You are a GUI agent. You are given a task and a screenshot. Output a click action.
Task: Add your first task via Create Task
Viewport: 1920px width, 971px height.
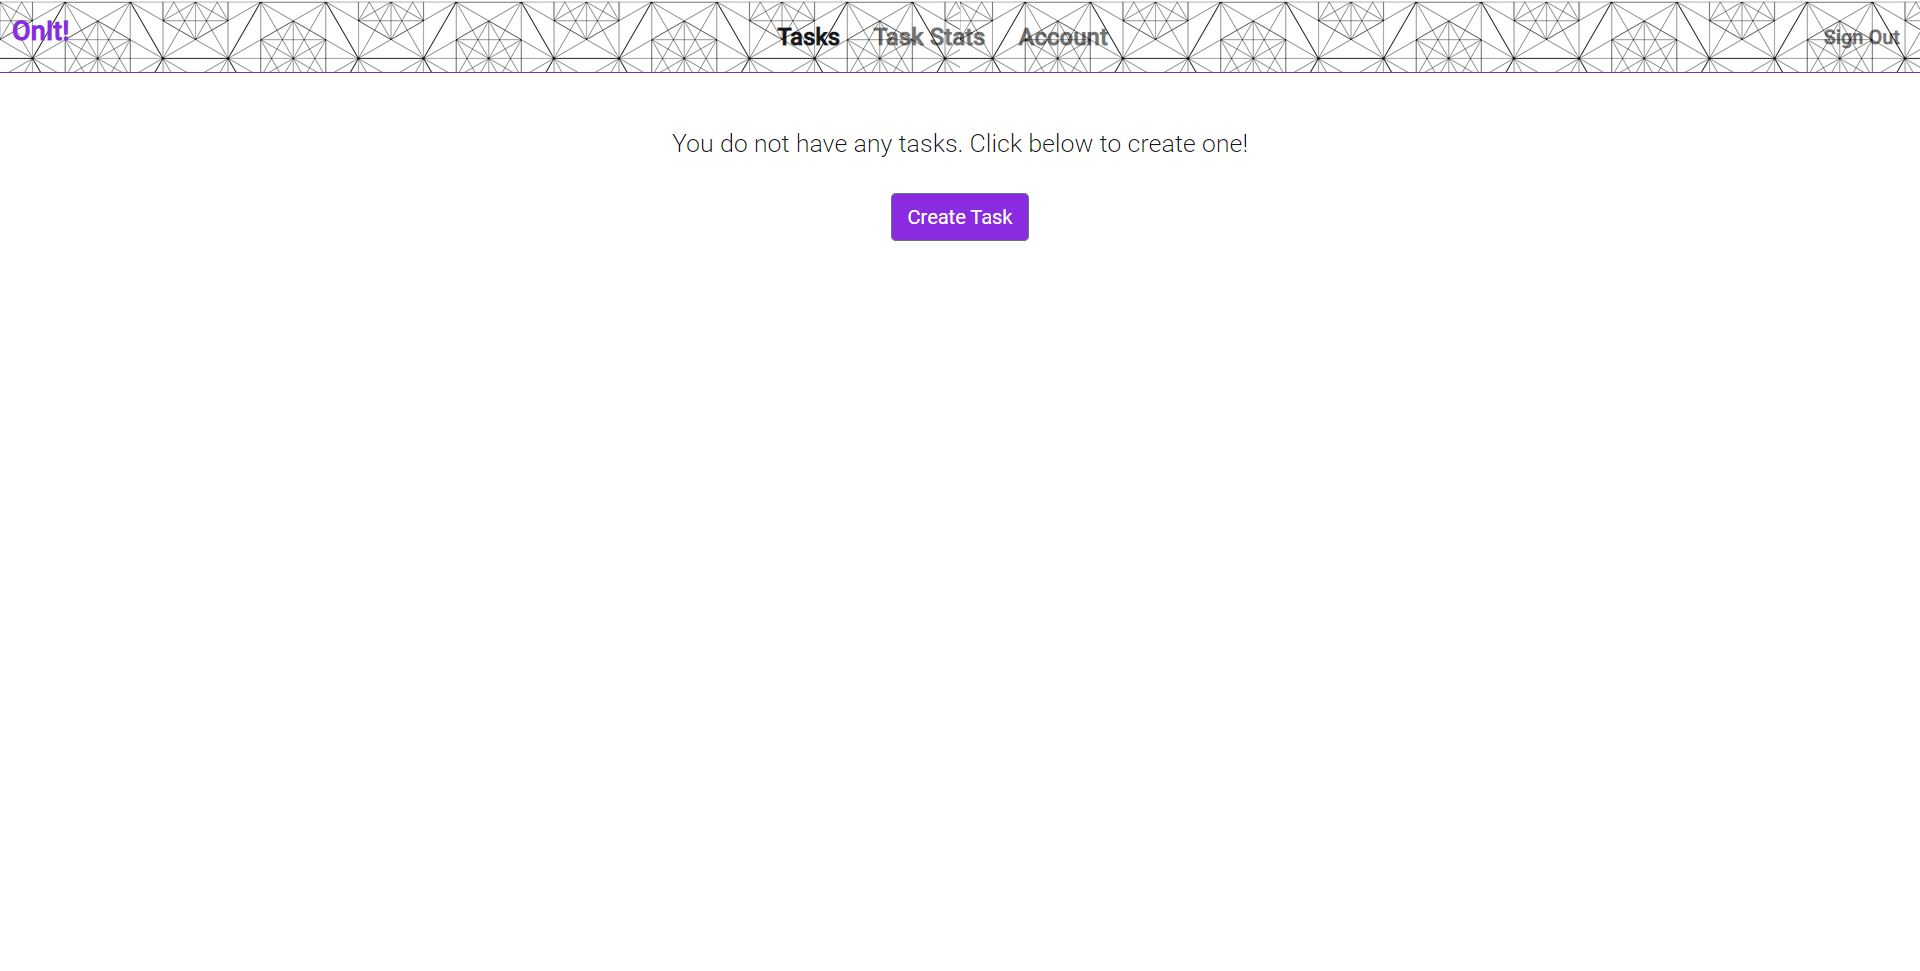(x=960, y=217)
